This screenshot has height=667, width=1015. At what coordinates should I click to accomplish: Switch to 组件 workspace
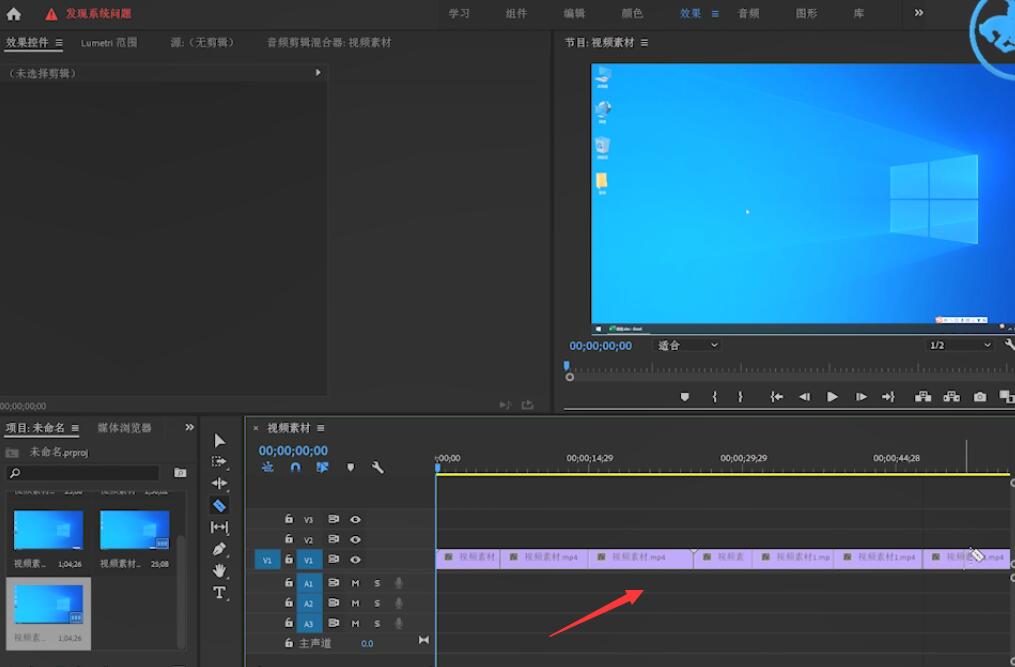[517, 14]
